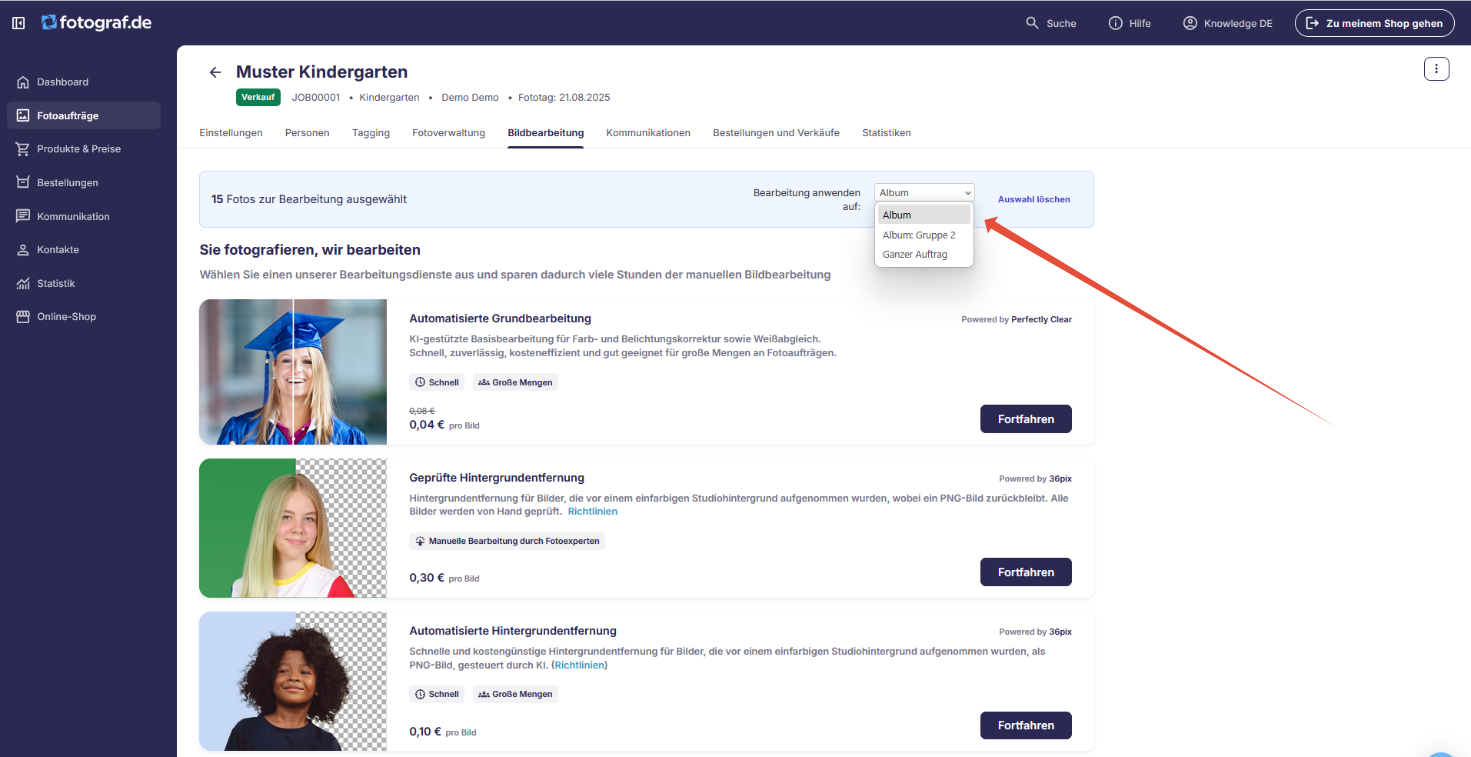
Task: Click the Schnell tag under Automatisierte Hintergrundentfernung
Action: pyautogui.click(x=437, y=694)
